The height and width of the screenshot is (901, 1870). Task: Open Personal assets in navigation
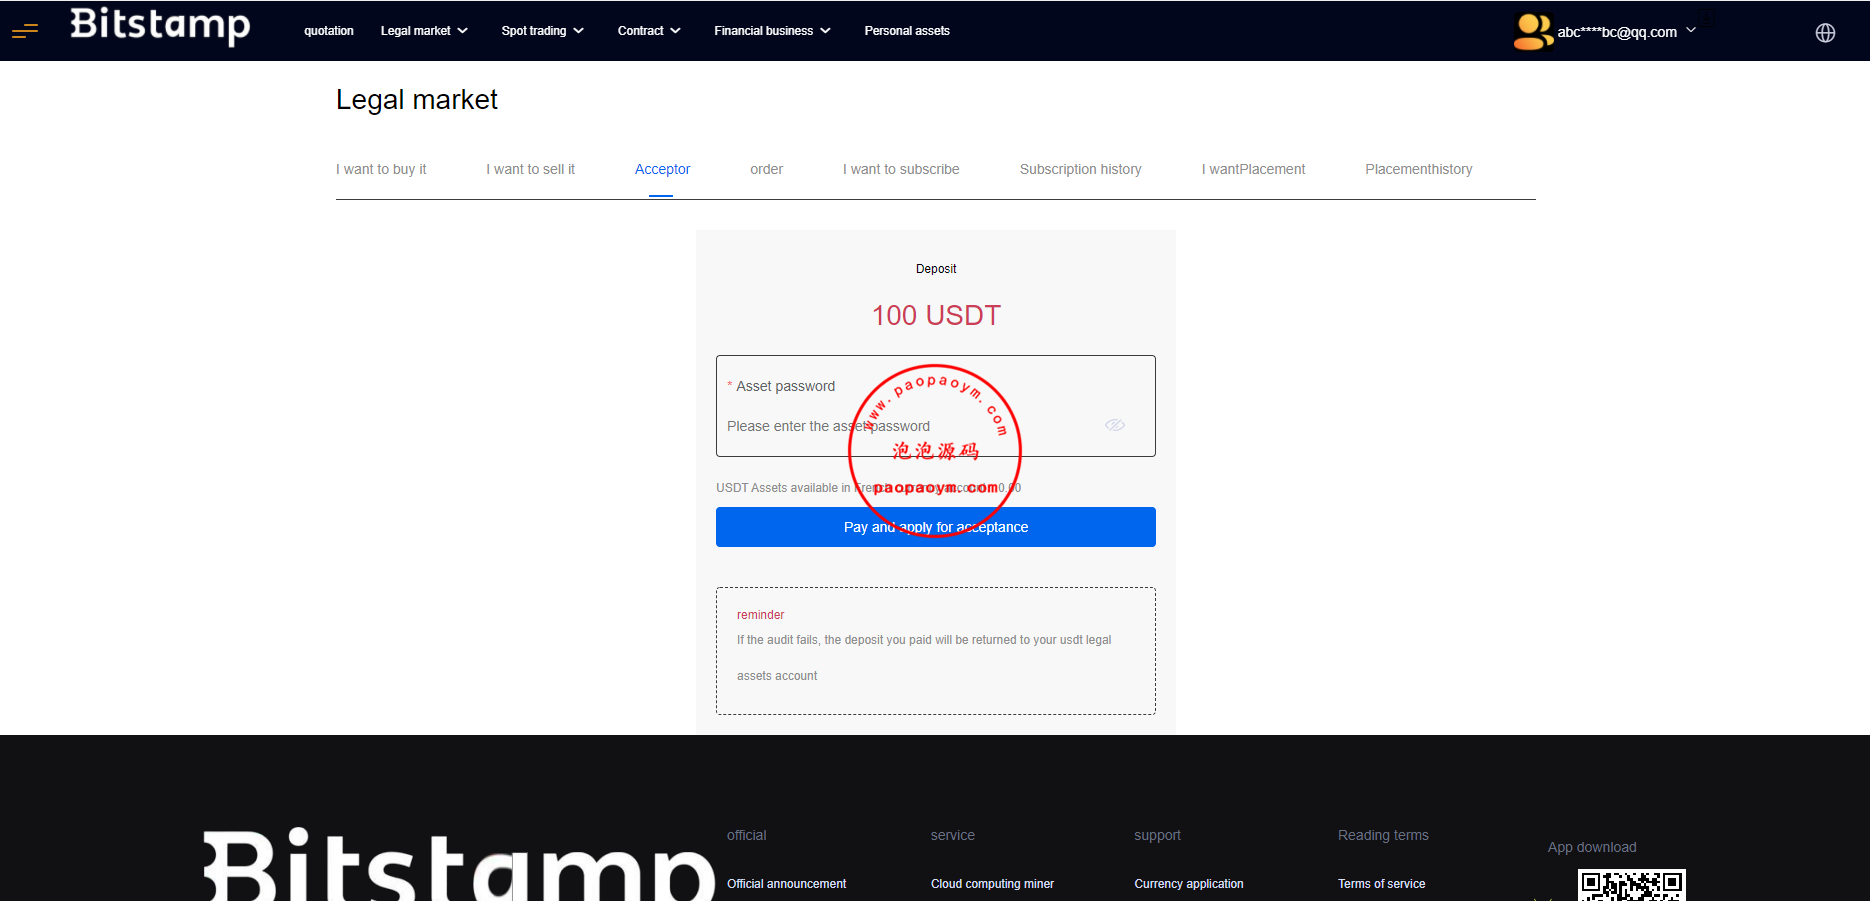(x=907, y=31)
